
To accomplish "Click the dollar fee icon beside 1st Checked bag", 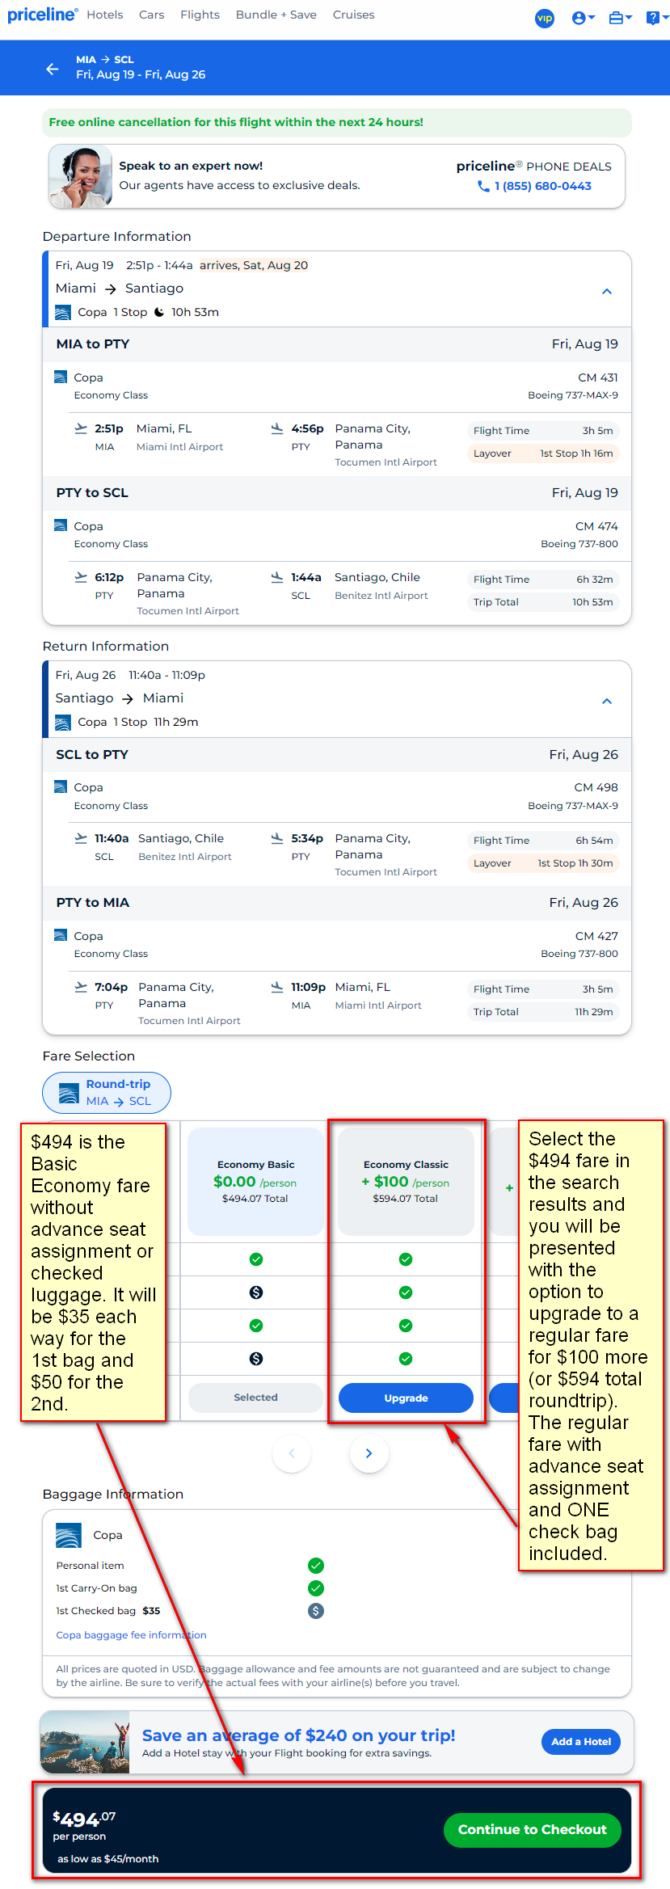I will [x=316, y=1611].
